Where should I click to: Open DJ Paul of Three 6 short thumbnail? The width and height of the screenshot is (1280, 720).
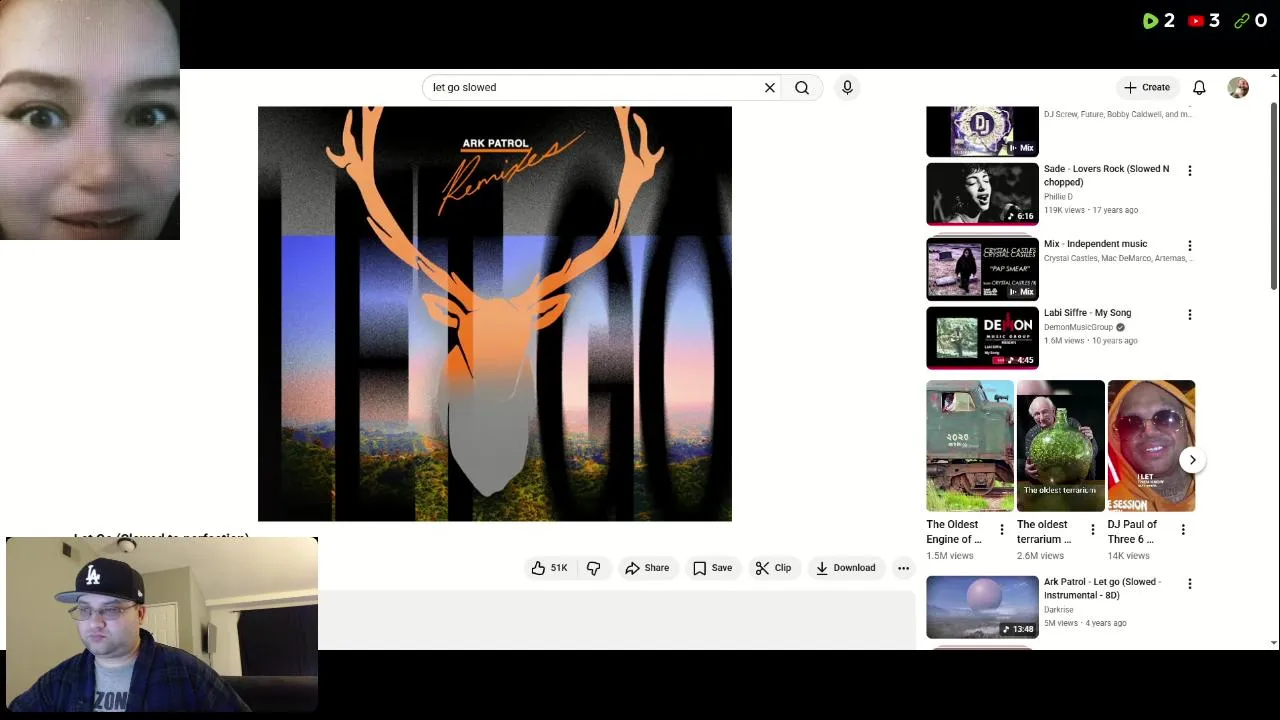coord(1151,446)
